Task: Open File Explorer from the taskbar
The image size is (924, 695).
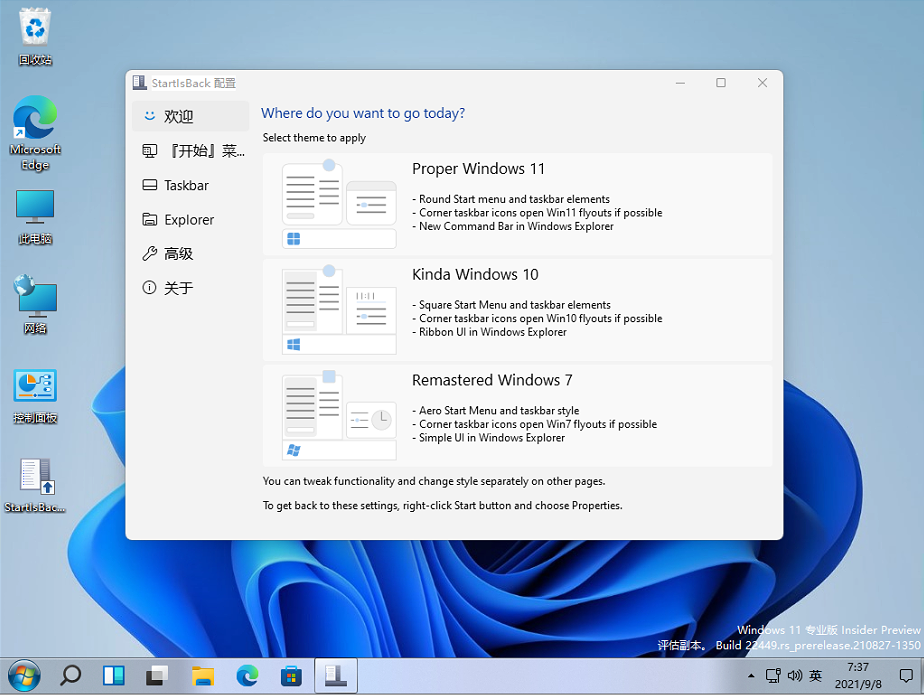Action: pyautogui.click(x=203, y=676)
